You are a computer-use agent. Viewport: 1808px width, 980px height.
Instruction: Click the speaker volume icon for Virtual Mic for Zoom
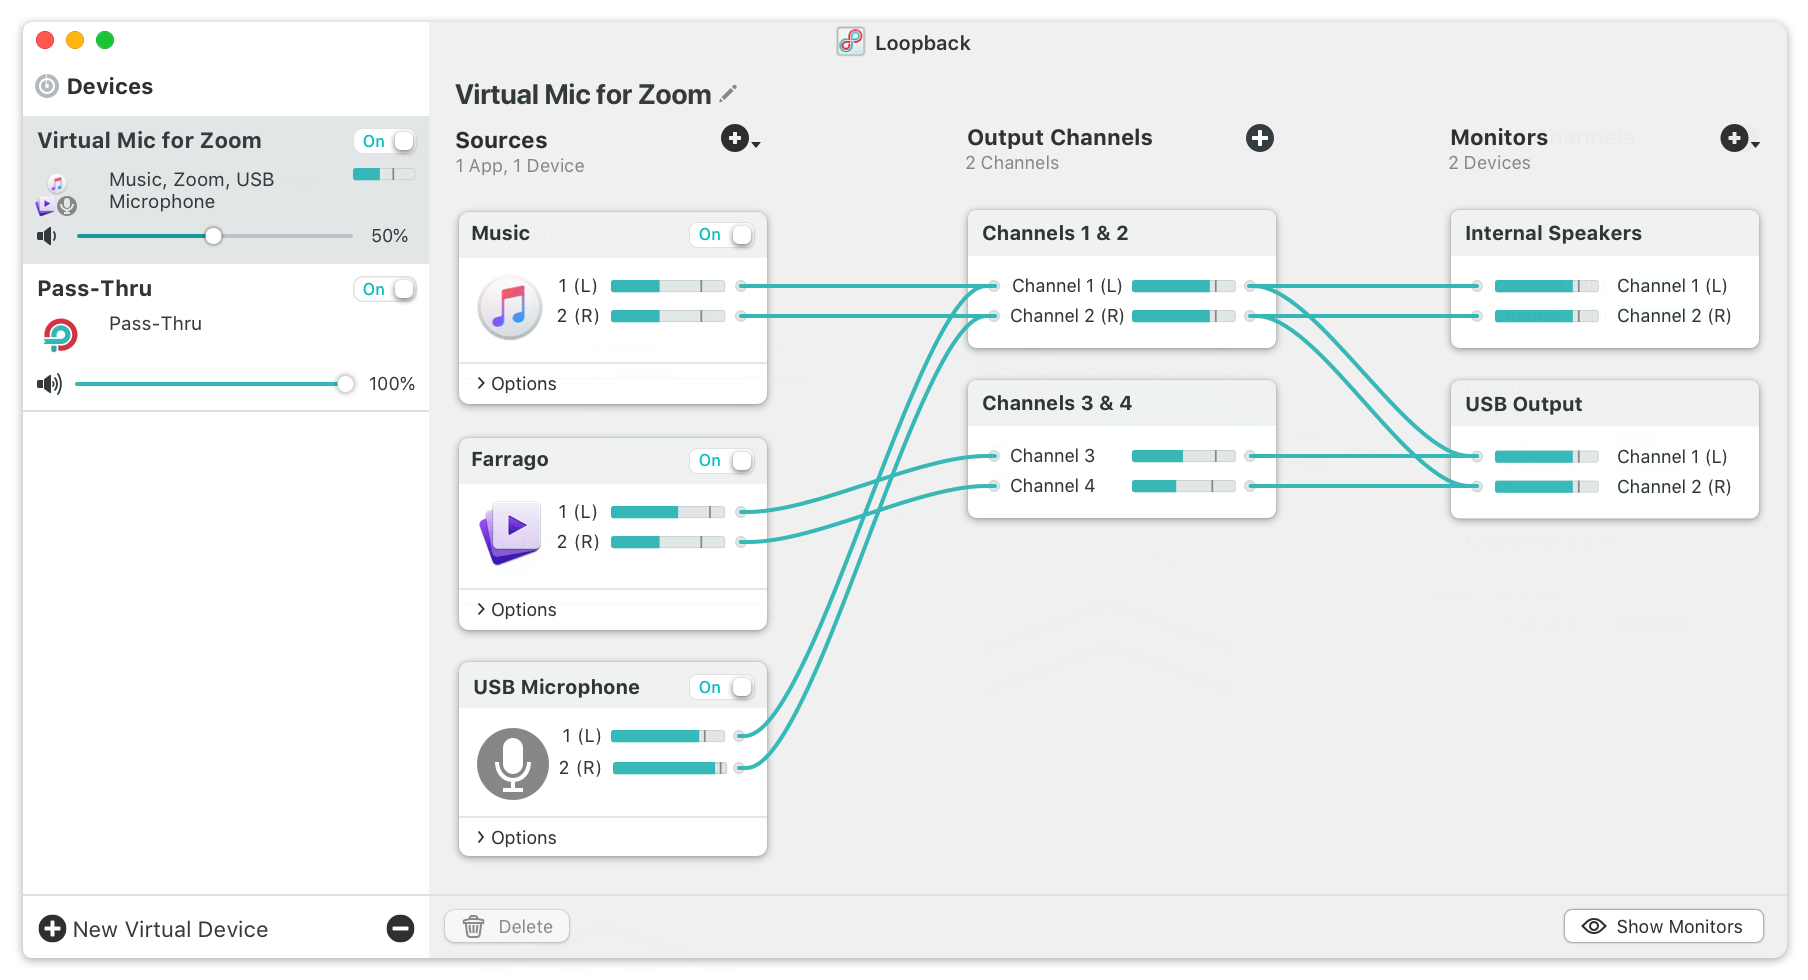pos(46,236)
